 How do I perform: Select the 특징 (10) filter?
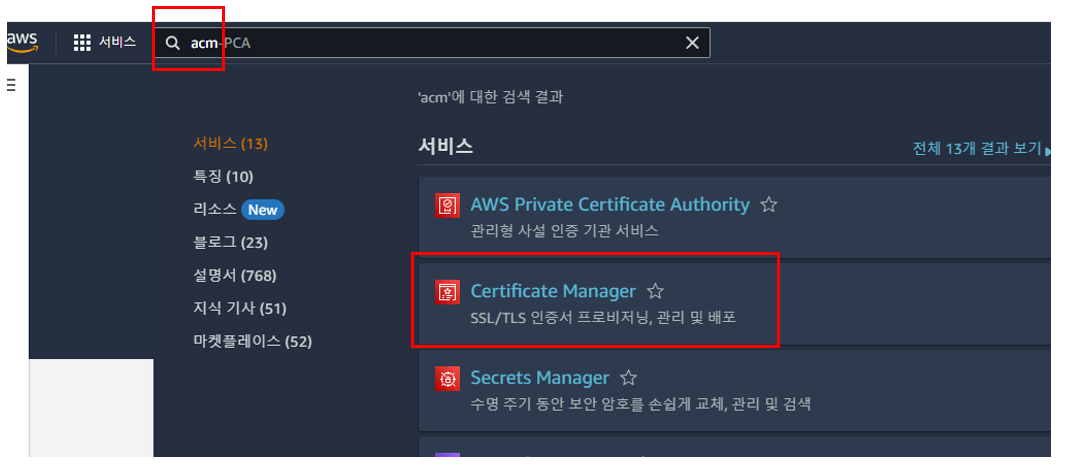click(x=223, y=176)
